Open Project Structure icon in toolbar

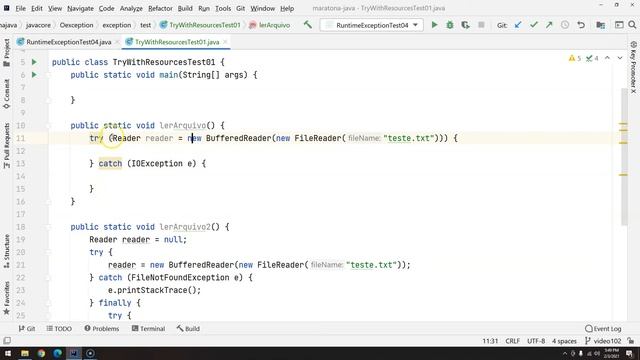pyautogui.click(x=600, y=25)
